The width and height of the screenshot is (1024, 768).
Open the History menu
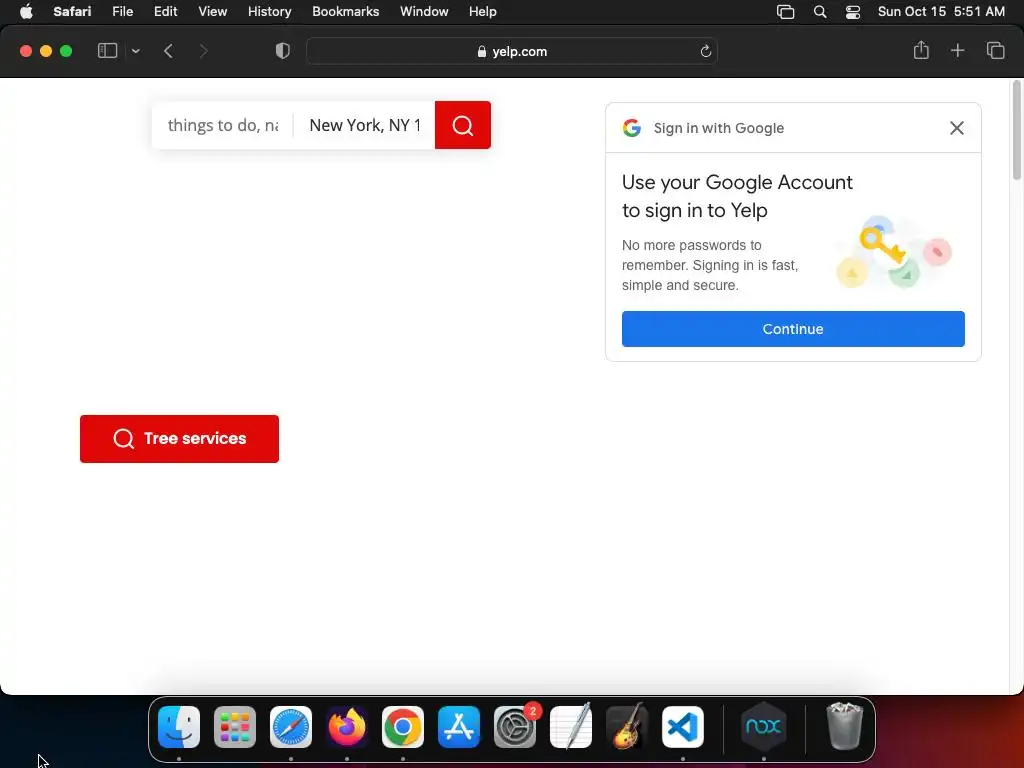(x=269, y=11)
